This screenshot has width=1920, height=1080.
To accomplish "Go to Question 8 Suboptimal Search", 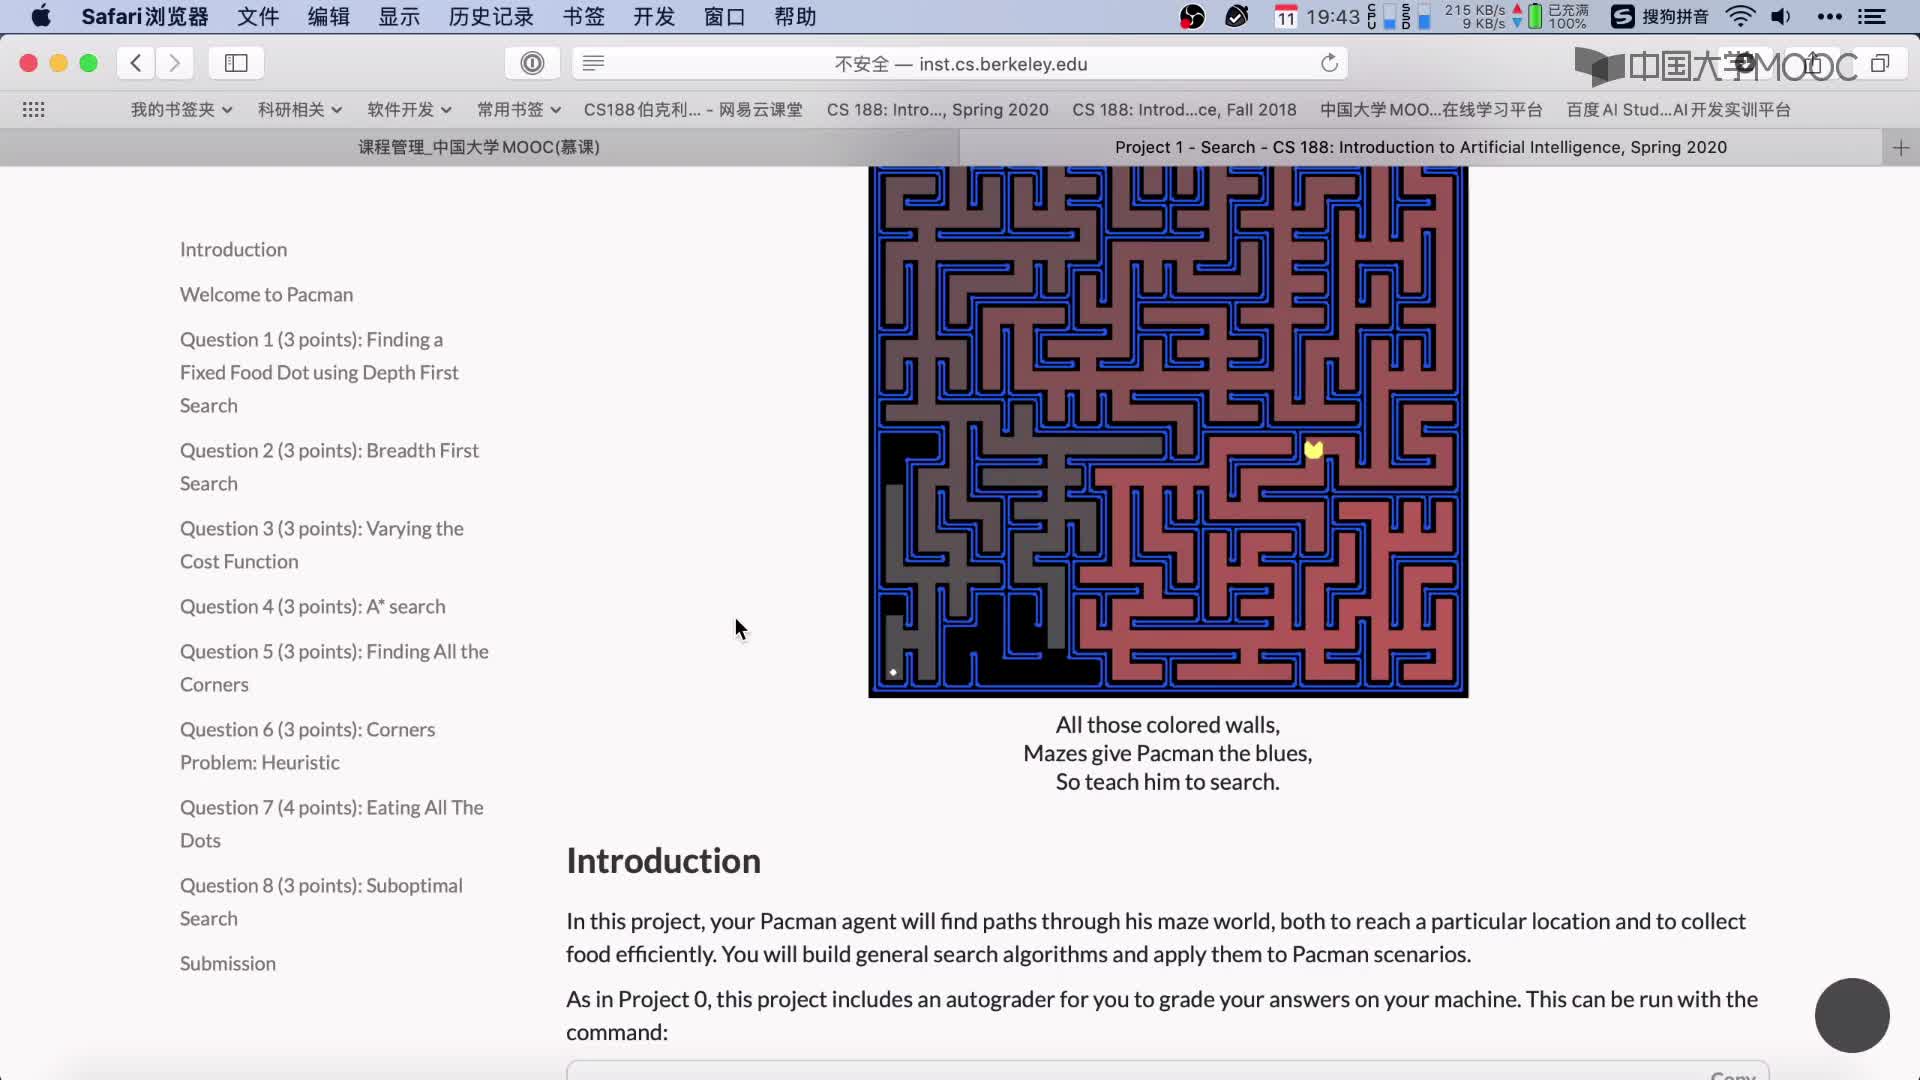I will point(321,902).
